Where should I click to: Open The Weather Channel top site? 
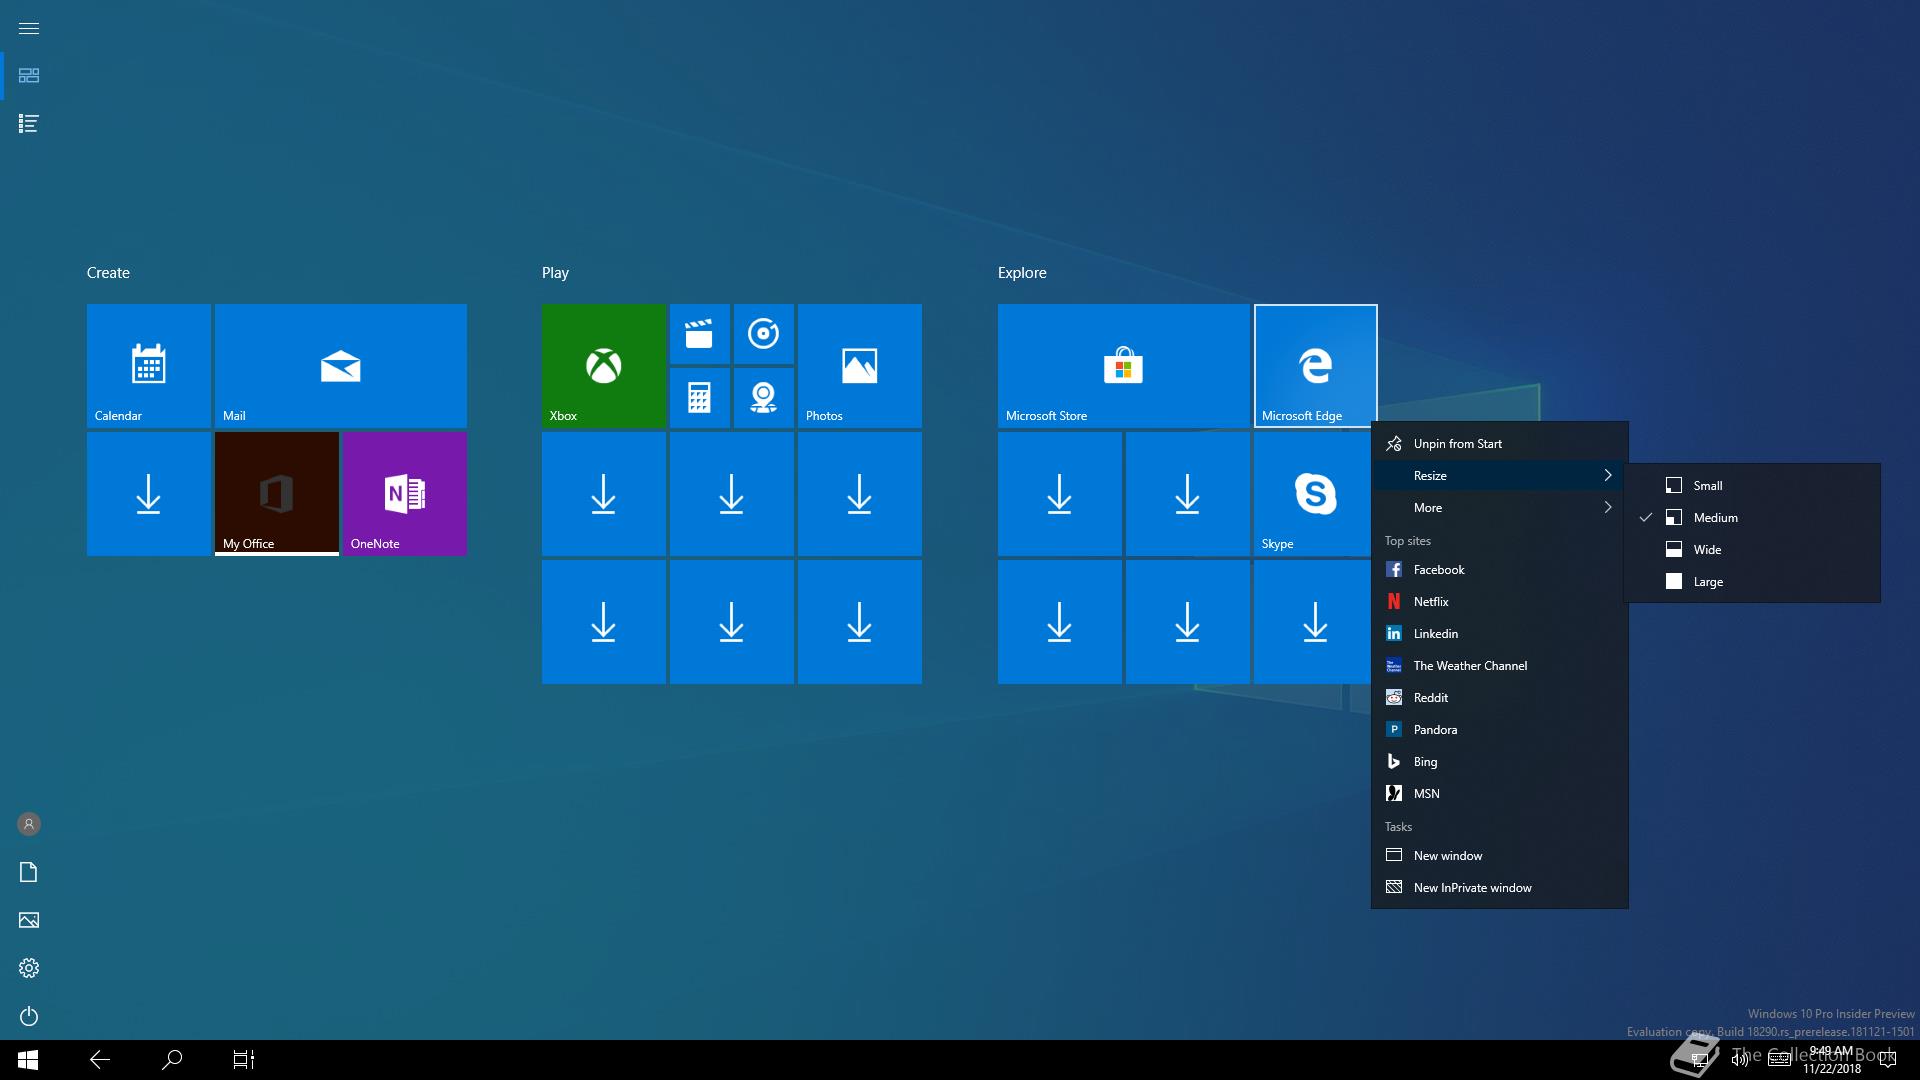[1469, 666]
